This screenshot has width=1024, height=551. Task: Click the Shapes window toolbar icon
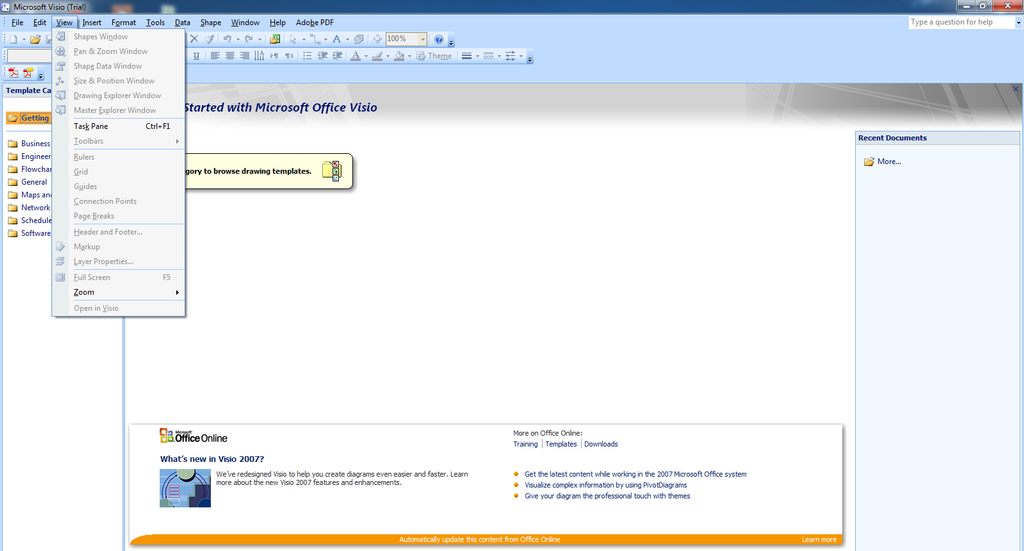[x=275, y=39]
